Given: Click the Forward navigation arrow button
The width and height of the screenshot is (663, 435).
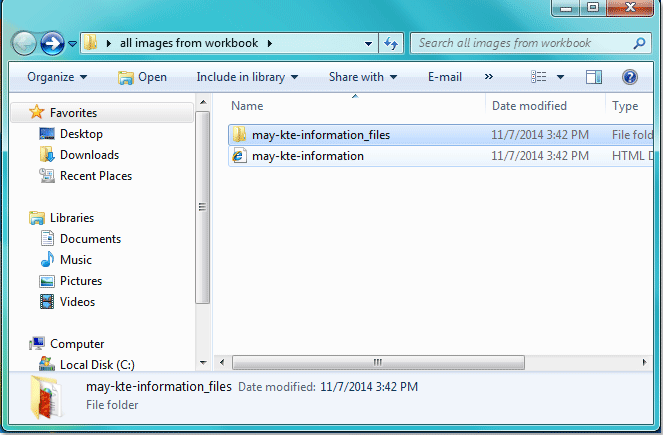Looking at the screenshot, I should coord(52,44).
